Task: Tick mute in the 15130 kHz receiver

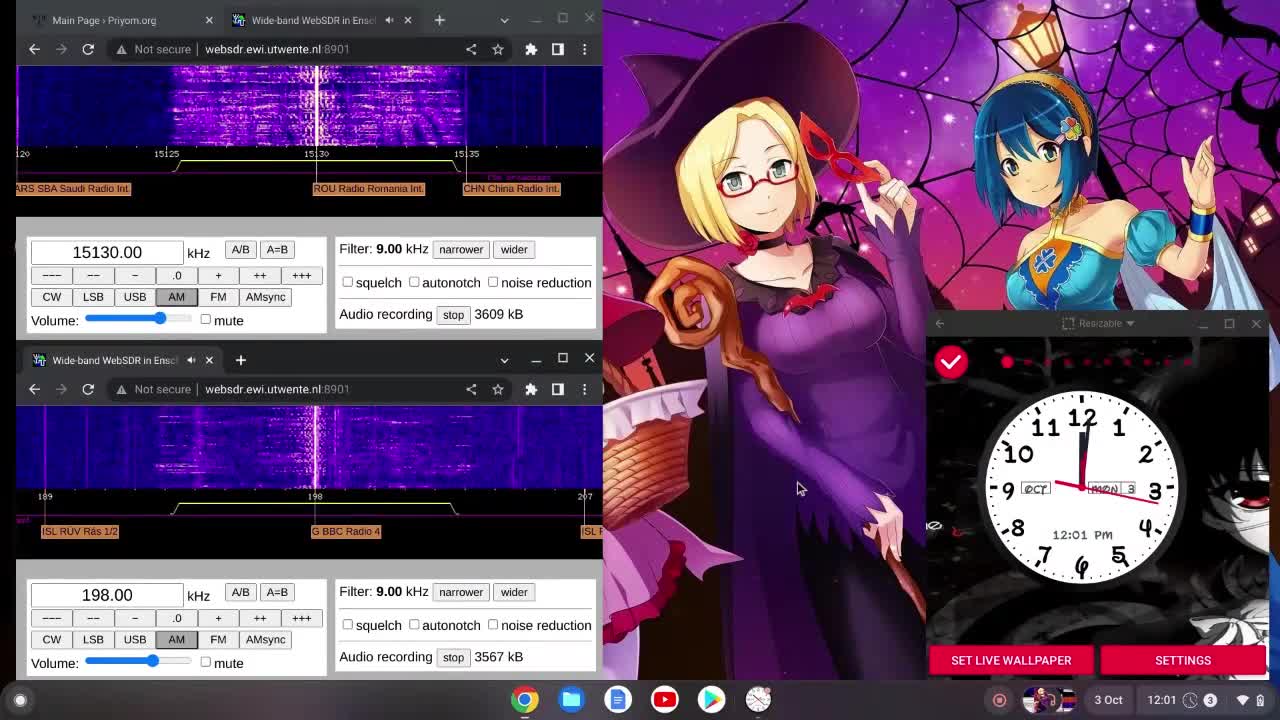Action: pos(205,319)
